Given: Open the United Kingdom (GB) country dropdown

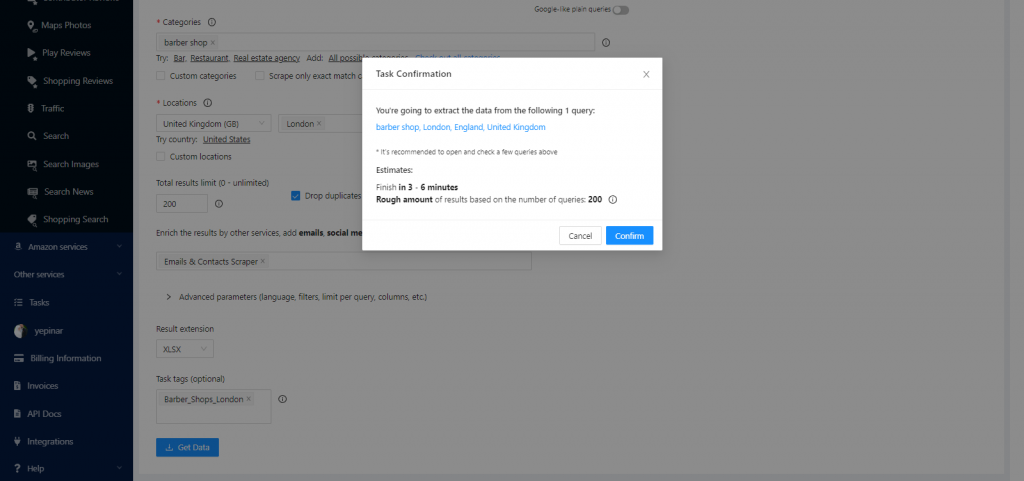Looking at the screenshot, I should tap(213, 123).
